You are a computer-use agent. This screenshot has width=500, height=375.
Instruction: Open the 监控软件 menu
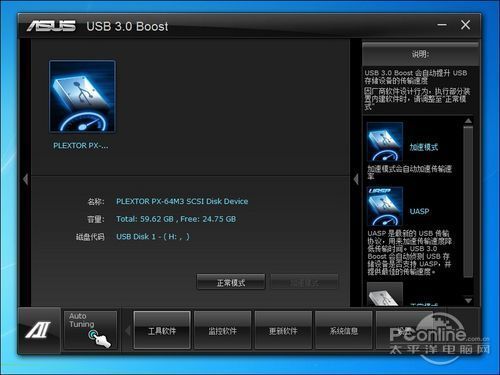pos(222,330)
